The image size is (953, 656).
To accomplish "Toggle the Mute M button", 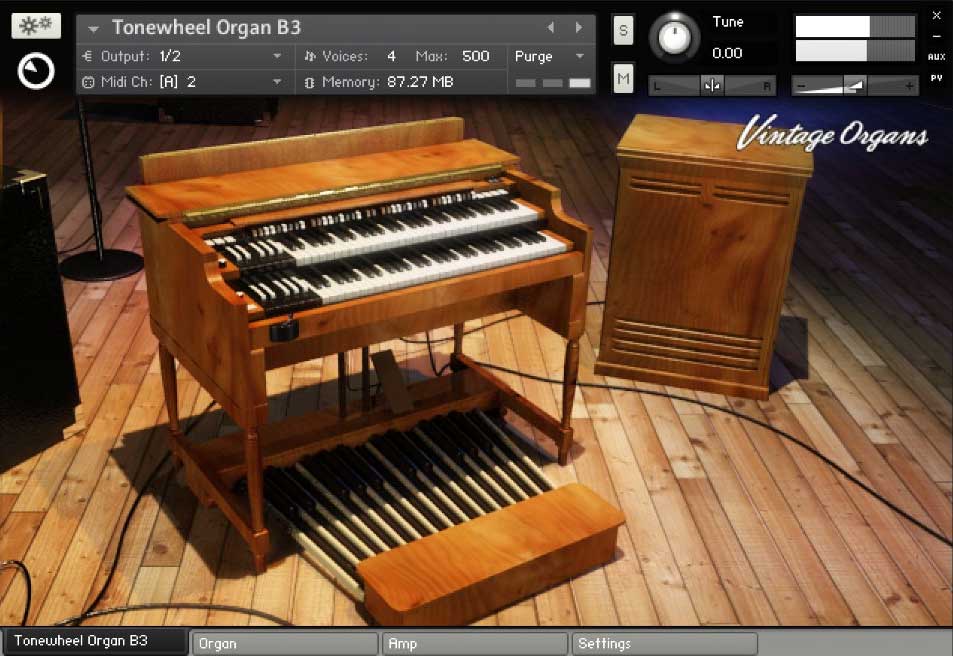I will (x=623, y=78).
